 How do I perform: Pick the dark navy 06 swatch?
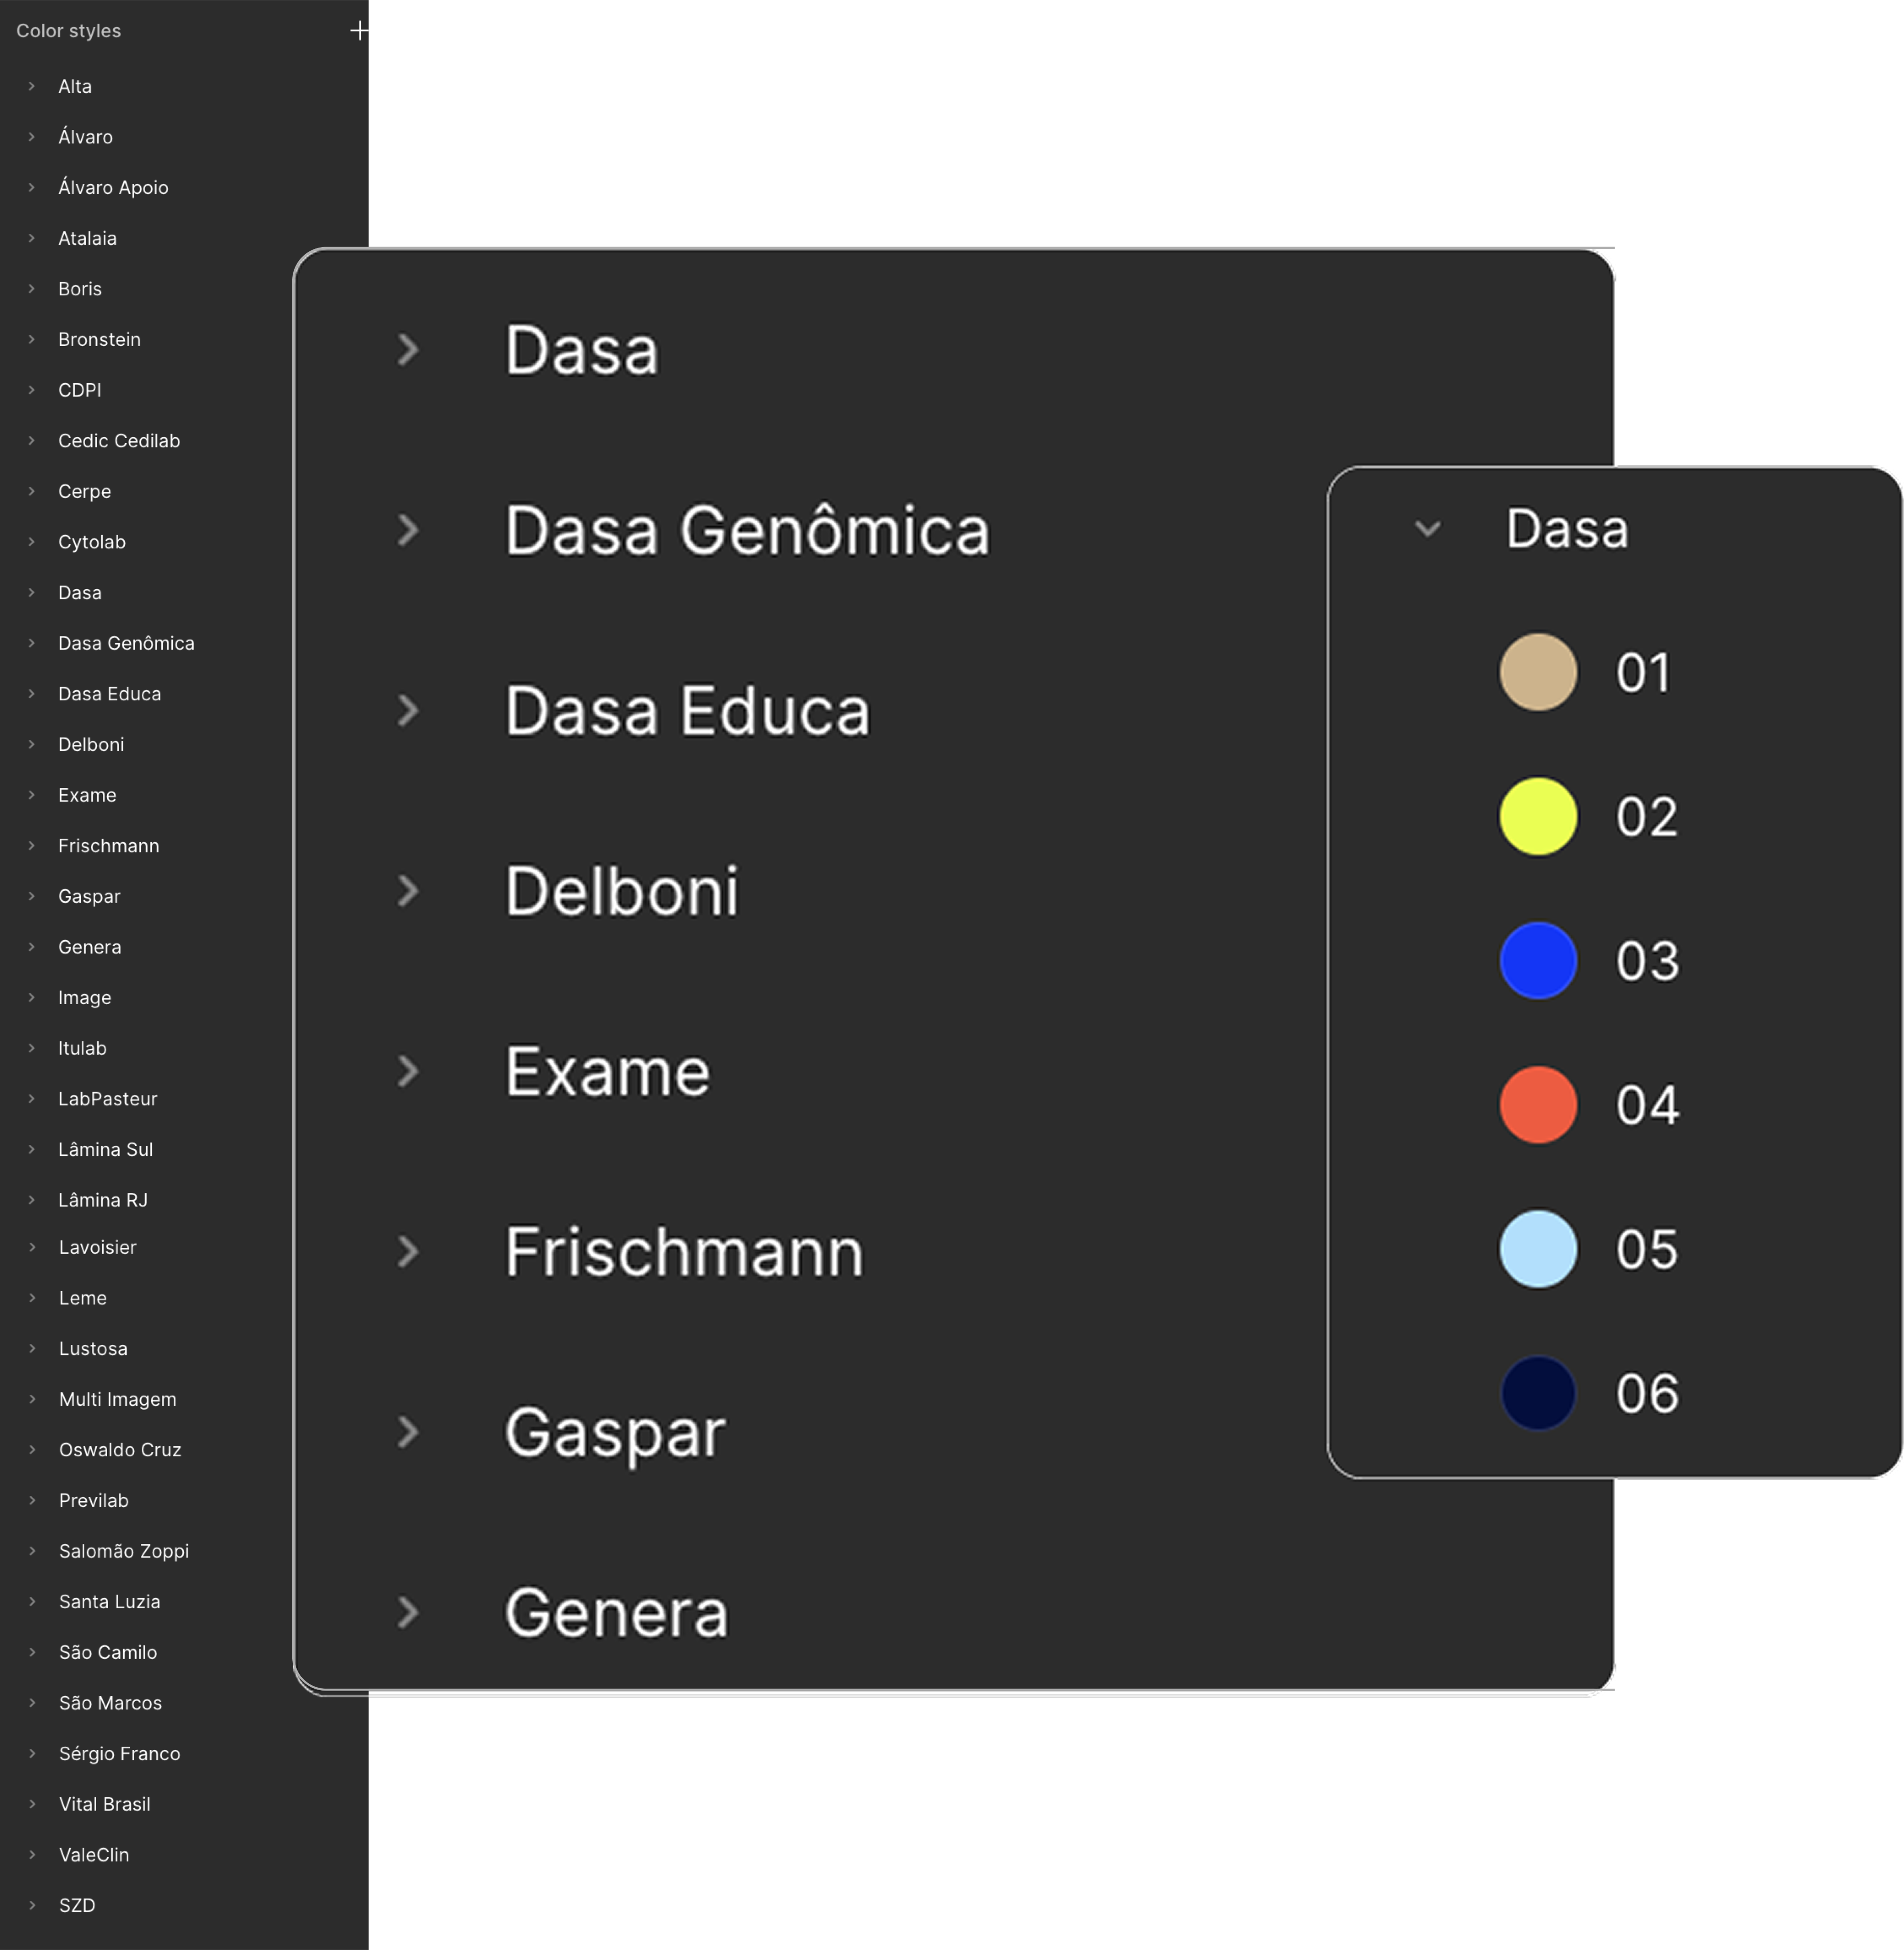pyautogui.click(x=1537, y=1393)
